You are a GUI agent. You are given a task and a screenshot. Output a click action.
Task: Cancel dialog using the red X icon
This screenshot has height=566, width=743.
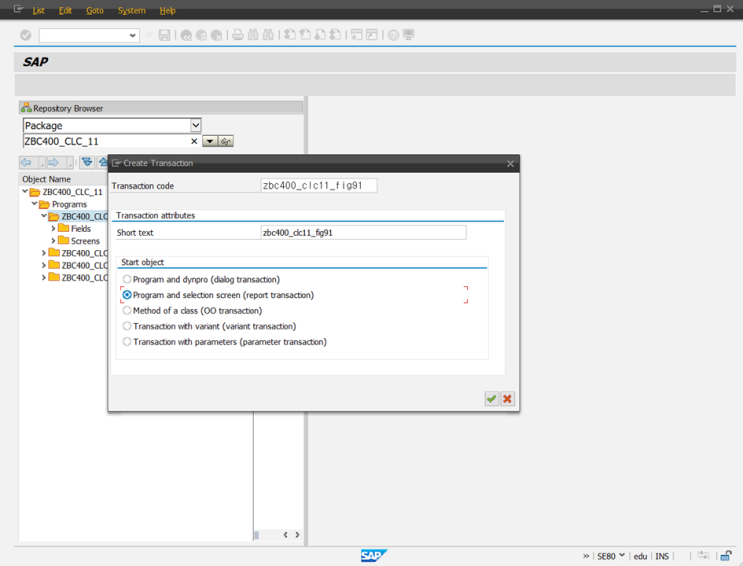pos(507,399)
